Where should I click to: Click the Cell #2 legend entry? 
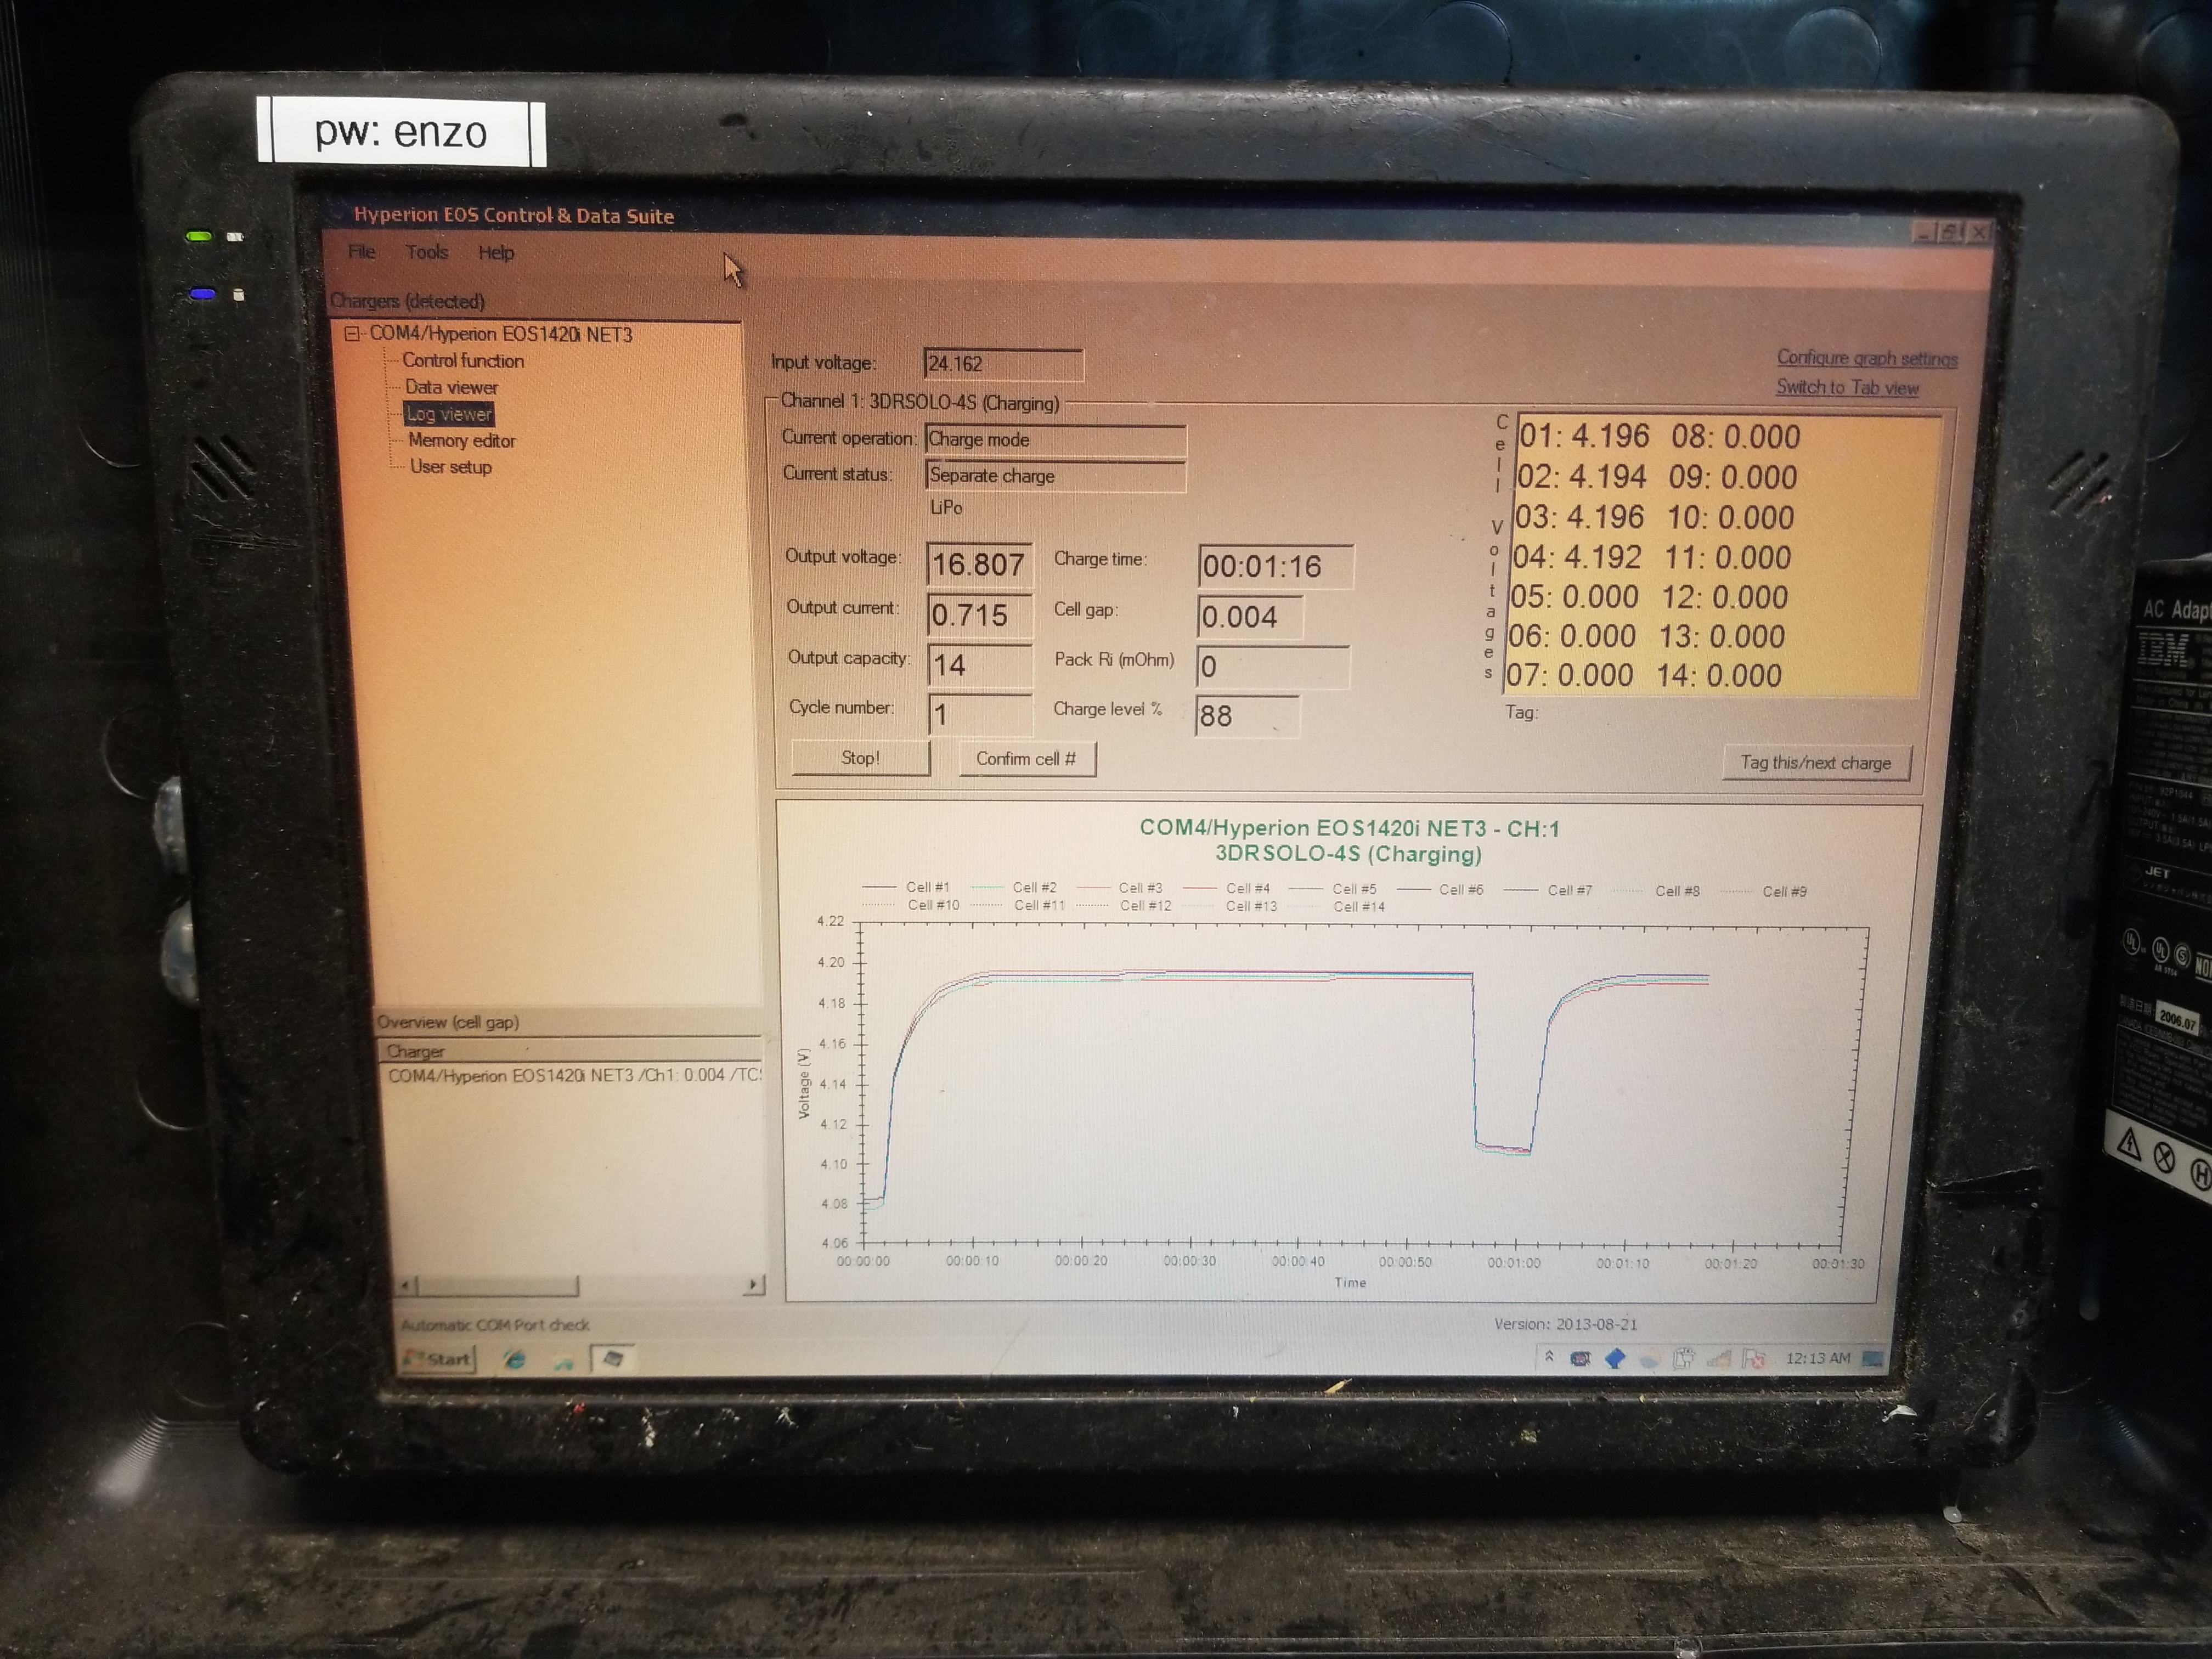pyautogui.click(x=1014, y=887)
